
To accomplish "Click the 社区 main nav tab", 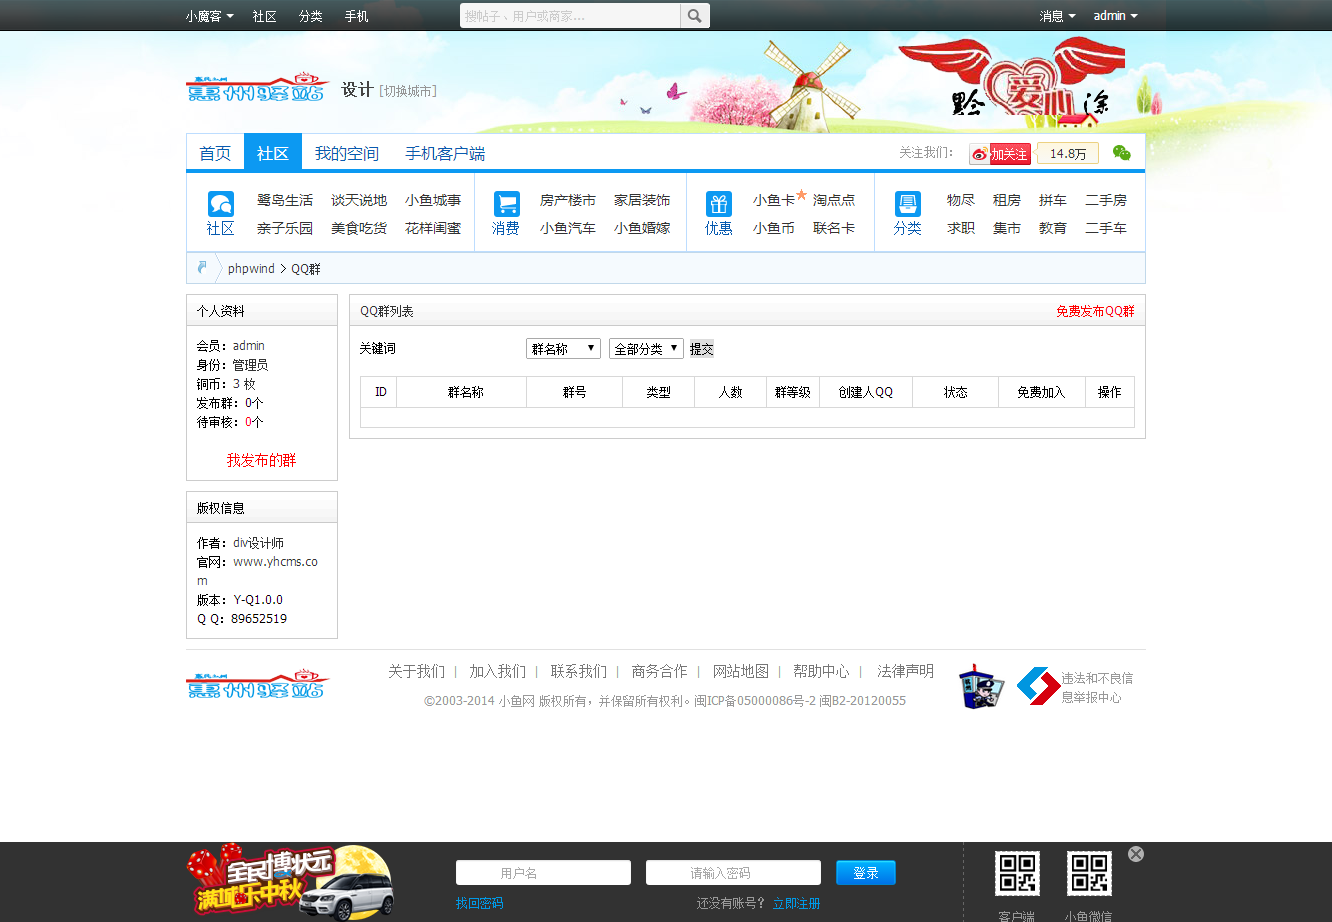I will point(273,153).
